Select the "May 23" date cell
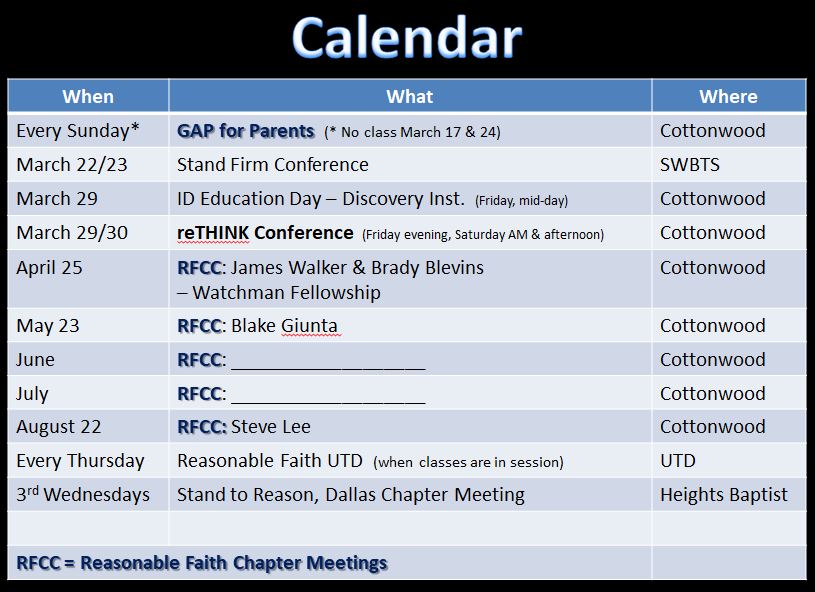 tap(48, 326)
